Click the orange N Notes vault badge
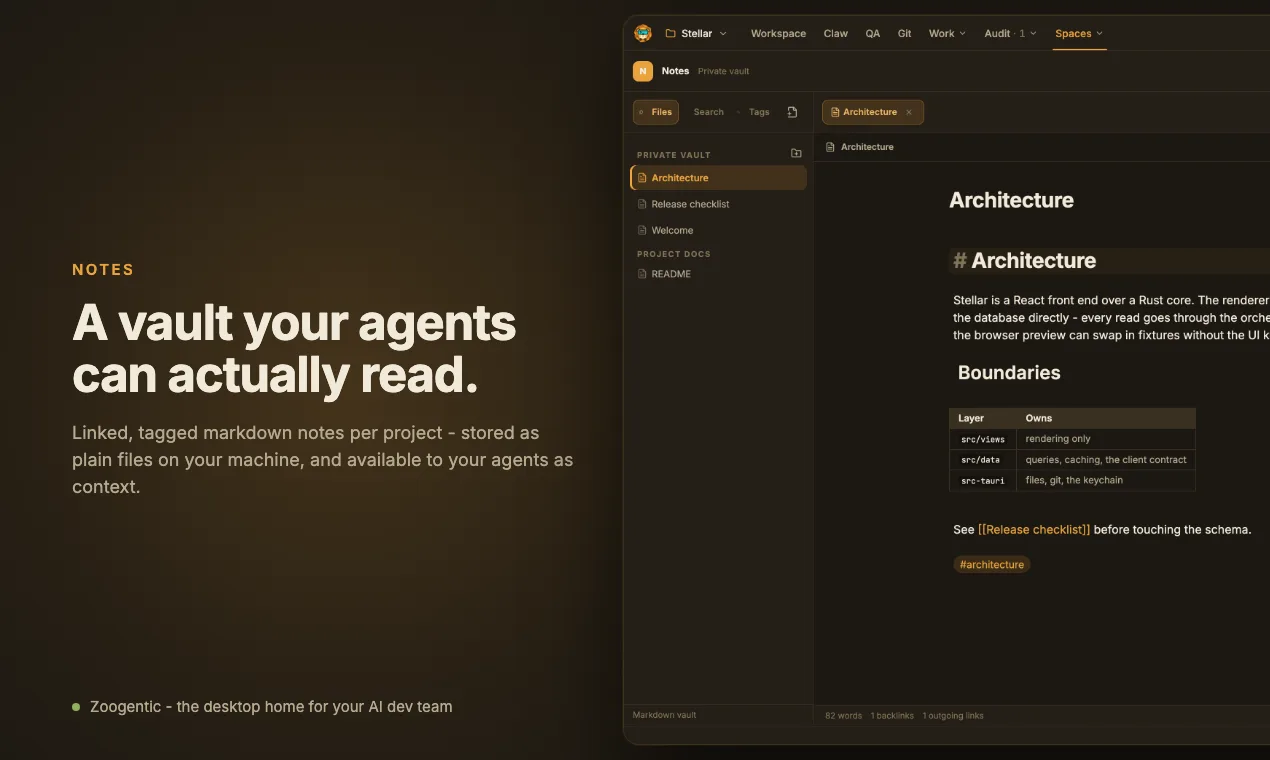The width and height of the screenshot is (1270, 760). (x=643, y=71)
